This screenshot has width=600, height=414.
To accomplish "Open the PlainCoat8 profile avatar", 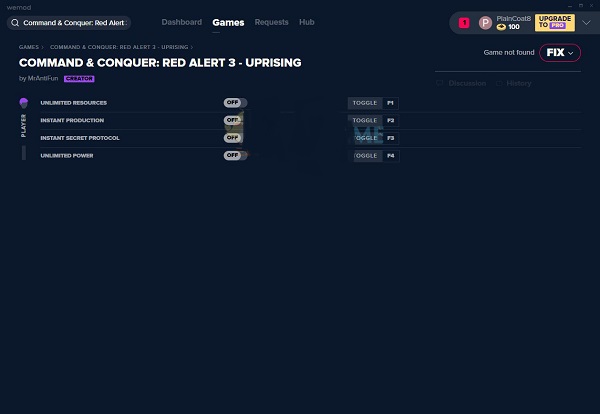I will [x=485, y=23].
